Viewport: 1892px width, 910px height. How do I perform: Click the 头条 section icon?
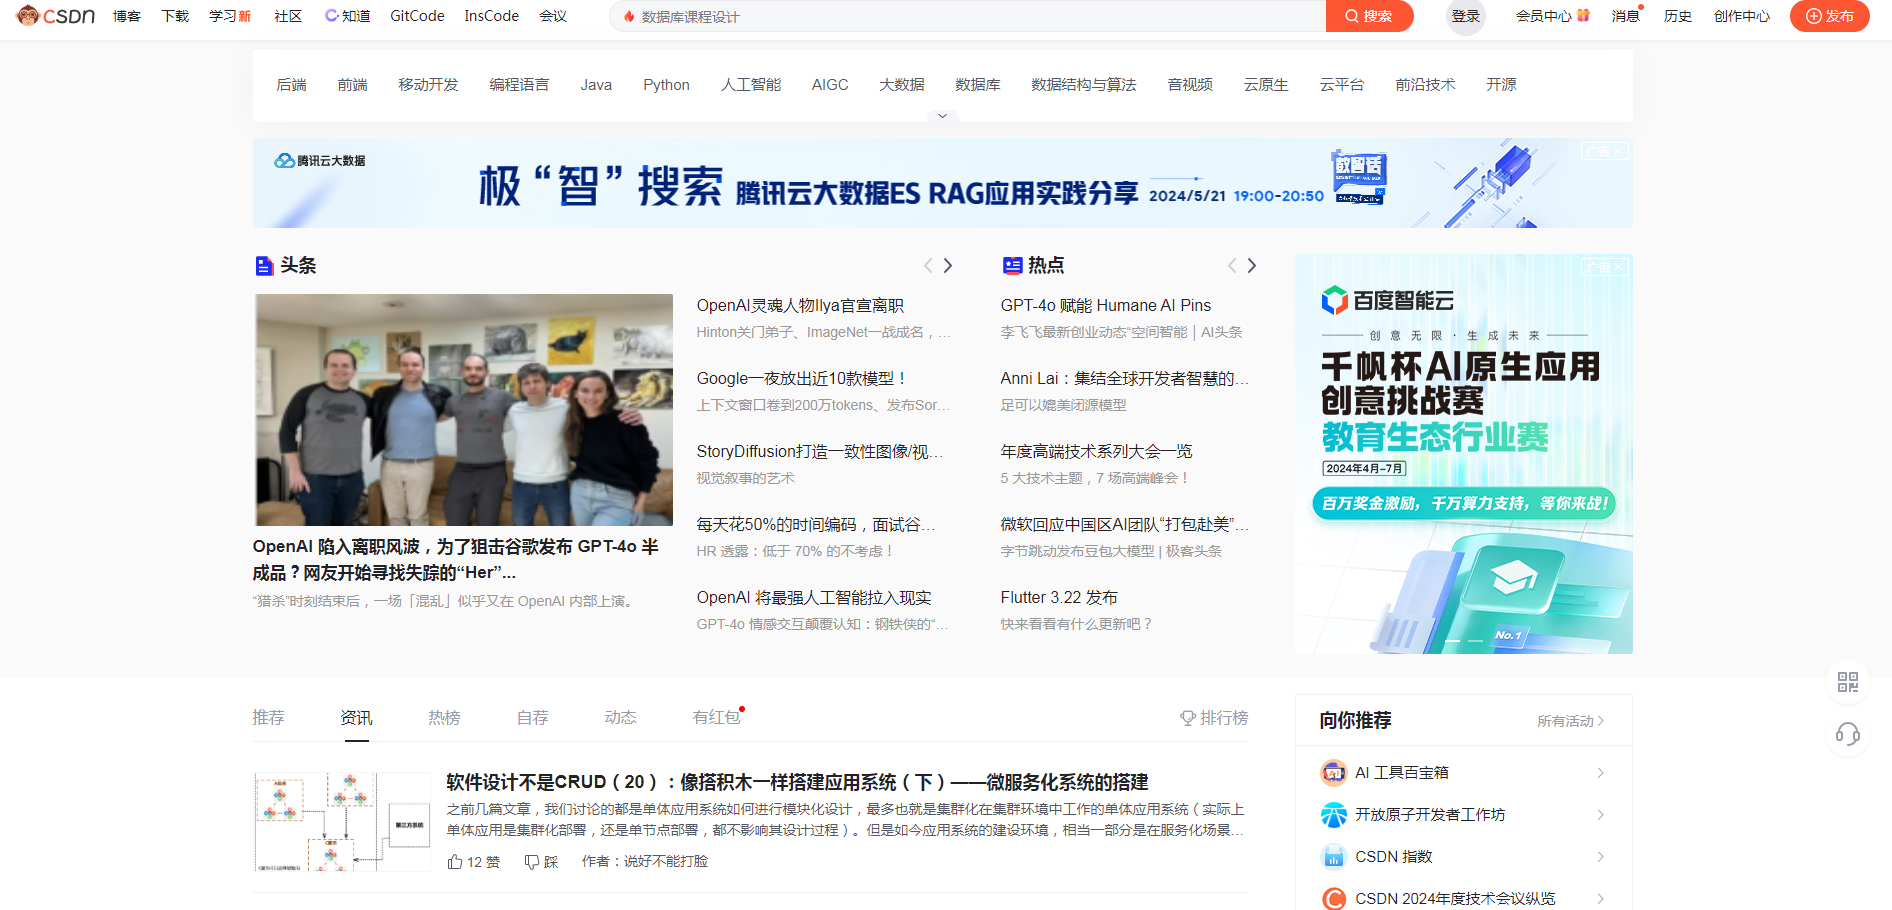[x=264, y=265]
